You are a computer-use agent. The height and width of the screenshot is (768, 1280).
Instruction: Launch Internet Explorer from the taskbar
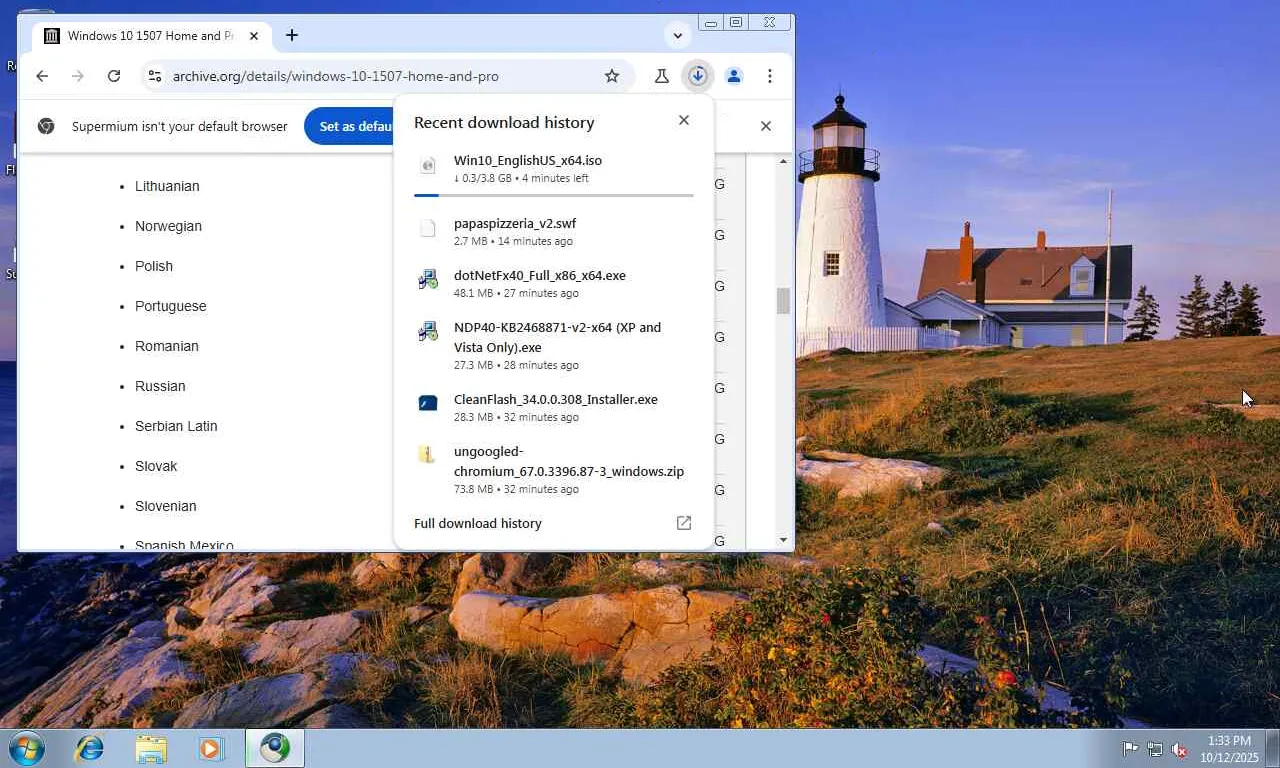(90, 748)
